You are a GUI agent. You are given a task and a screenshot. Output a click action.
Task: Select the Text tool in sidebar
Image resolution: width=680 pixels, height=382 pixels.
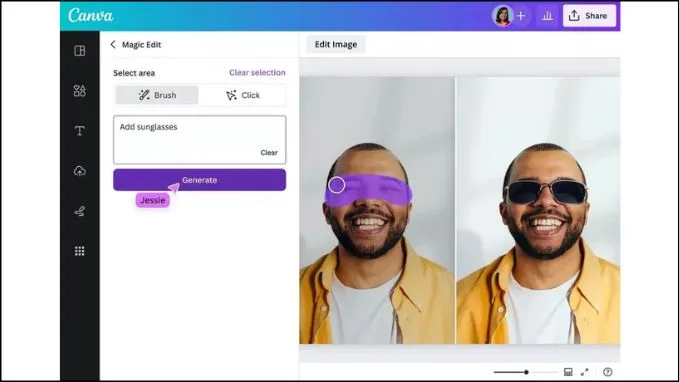pyautogui.click(x=80, y=131)
